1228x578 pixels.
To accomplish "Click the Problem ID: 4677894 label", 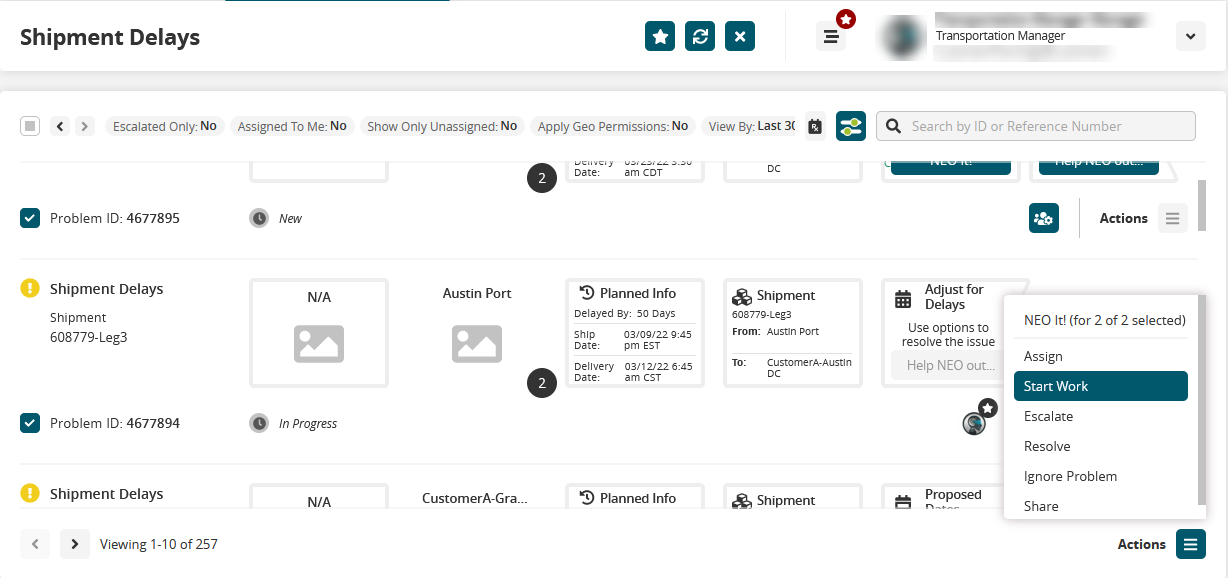I will (115, 423).
